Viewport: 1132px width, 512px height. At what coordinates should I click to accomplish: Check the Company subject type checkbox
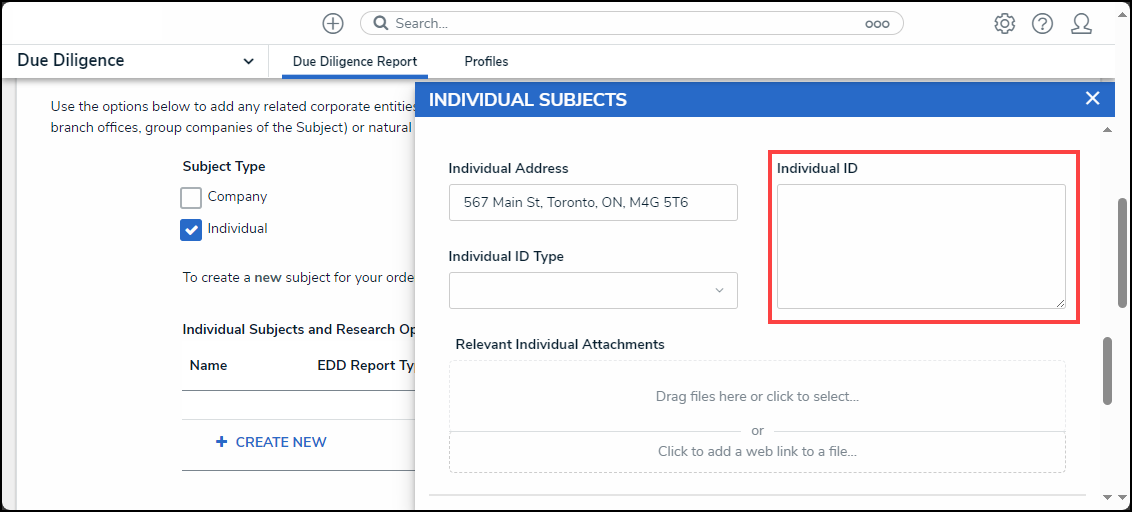(191, 197)
